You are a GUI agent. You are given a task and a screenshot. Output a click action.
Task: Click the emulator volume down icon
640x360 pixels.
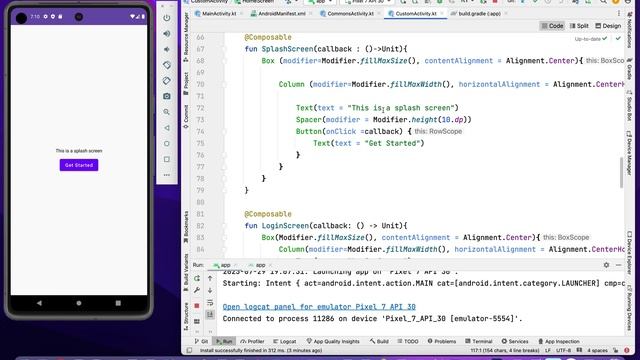167,49
